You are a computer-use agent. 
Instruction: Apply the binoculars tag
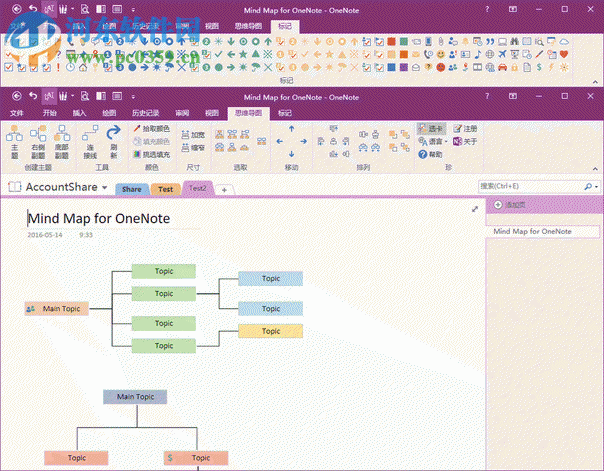[515, 41]
